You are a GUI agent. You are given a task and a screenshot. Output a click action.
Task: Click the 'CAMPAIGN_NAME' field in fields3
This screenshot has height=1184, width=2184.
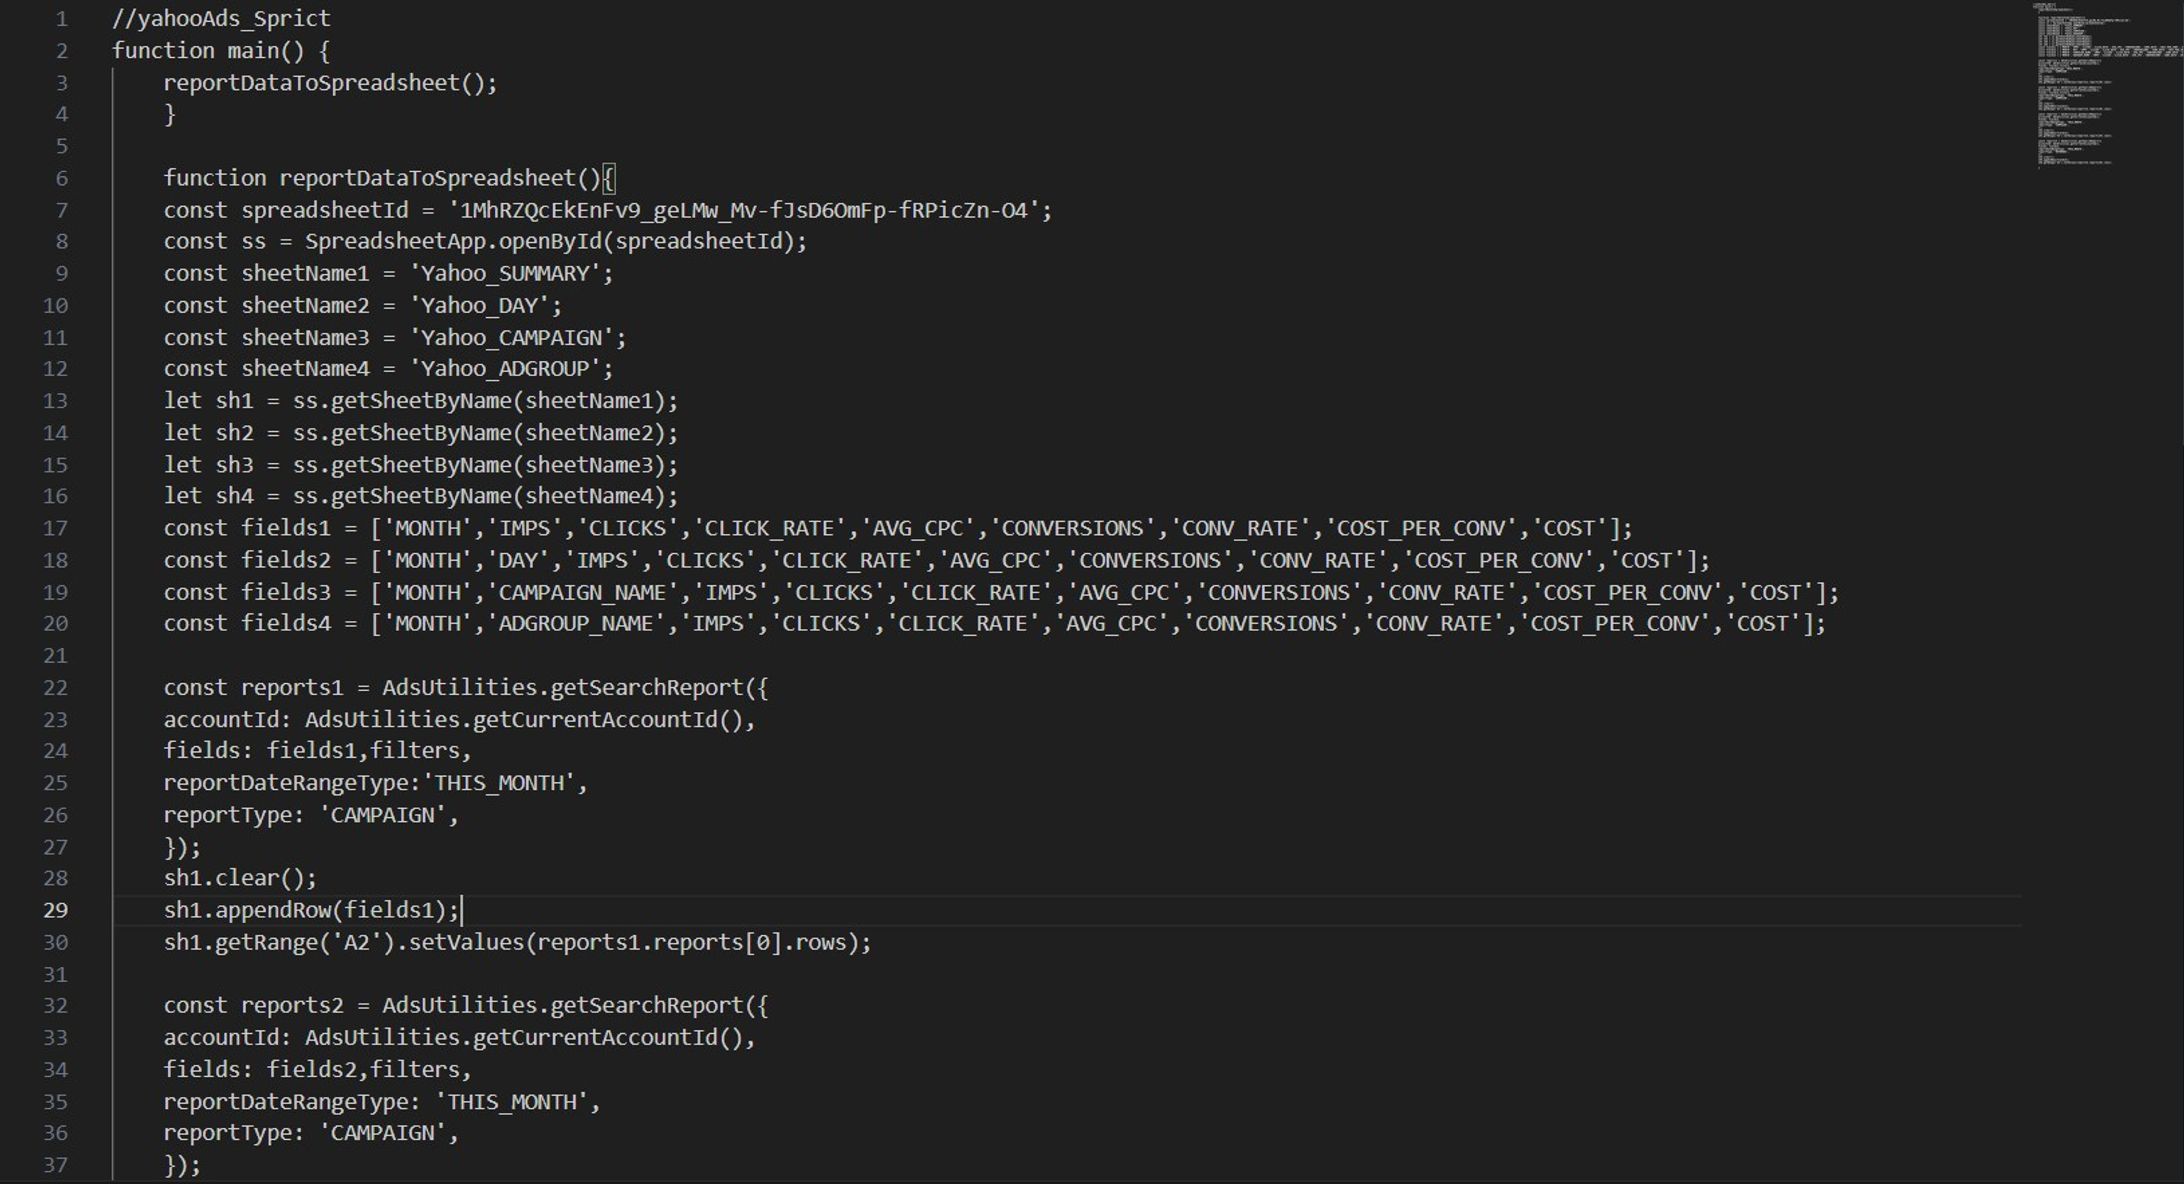(581, 592)
